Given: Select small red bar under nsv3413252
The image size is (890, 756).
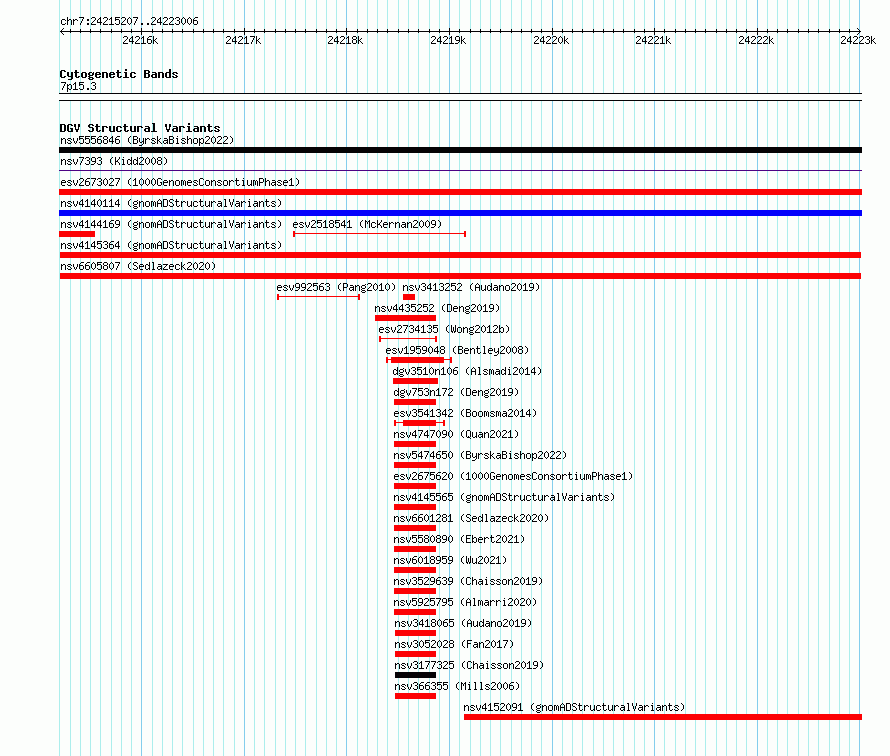Looking at the screenshot, I should coord(409,297).
